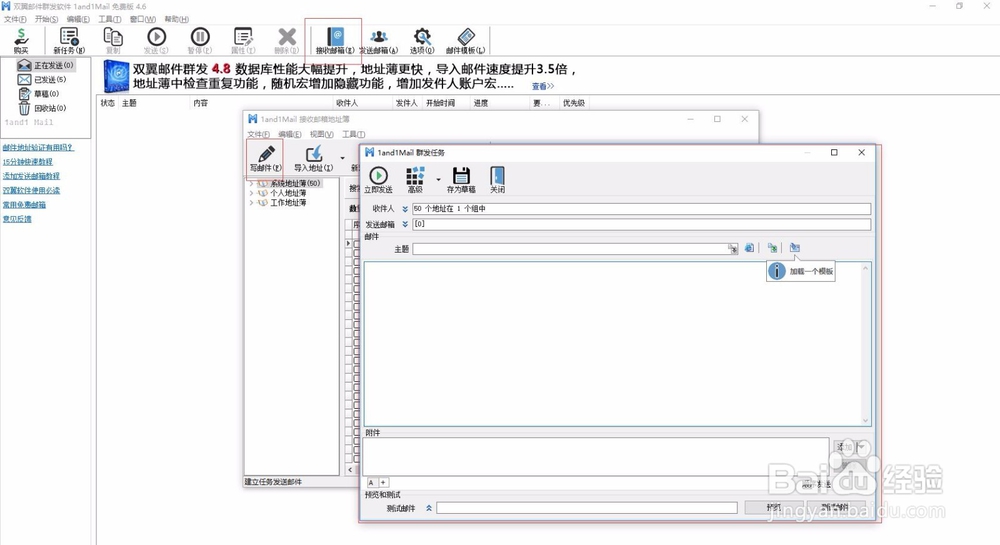The width and height of the screenshot is (1000, 545).
Task: Open dropdown arrow beside 高级 icon
Action: [438, 180]
